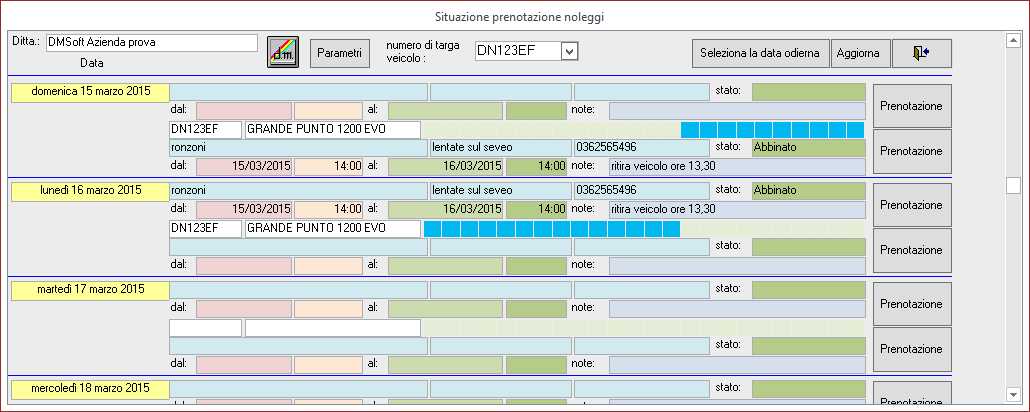Open the numero di targa dropdown arrow
The height and width of the screenshot is (412, 1030).
click(x=570, y=51)
